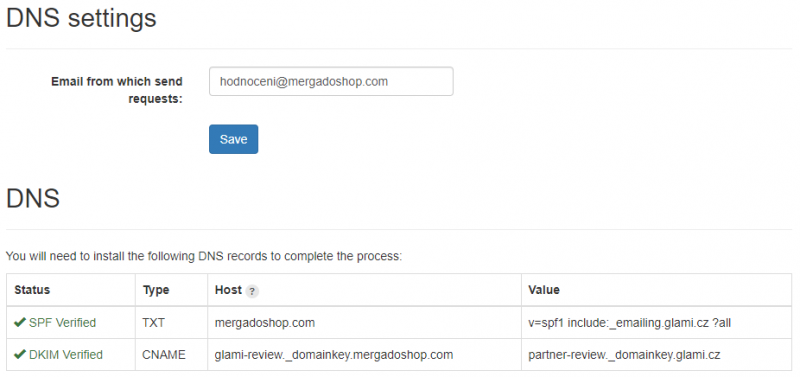800x377 pixels.
Task: Click the SPF Verified green checkmark
Action: [x=20, y=322]
